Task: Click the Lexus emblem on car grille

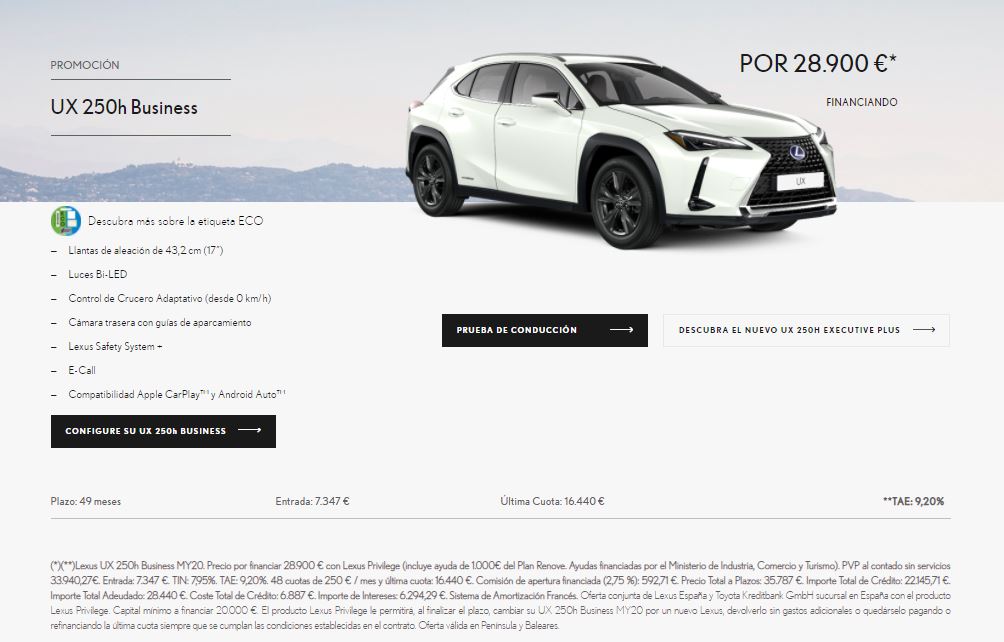Action: point(797,152)
